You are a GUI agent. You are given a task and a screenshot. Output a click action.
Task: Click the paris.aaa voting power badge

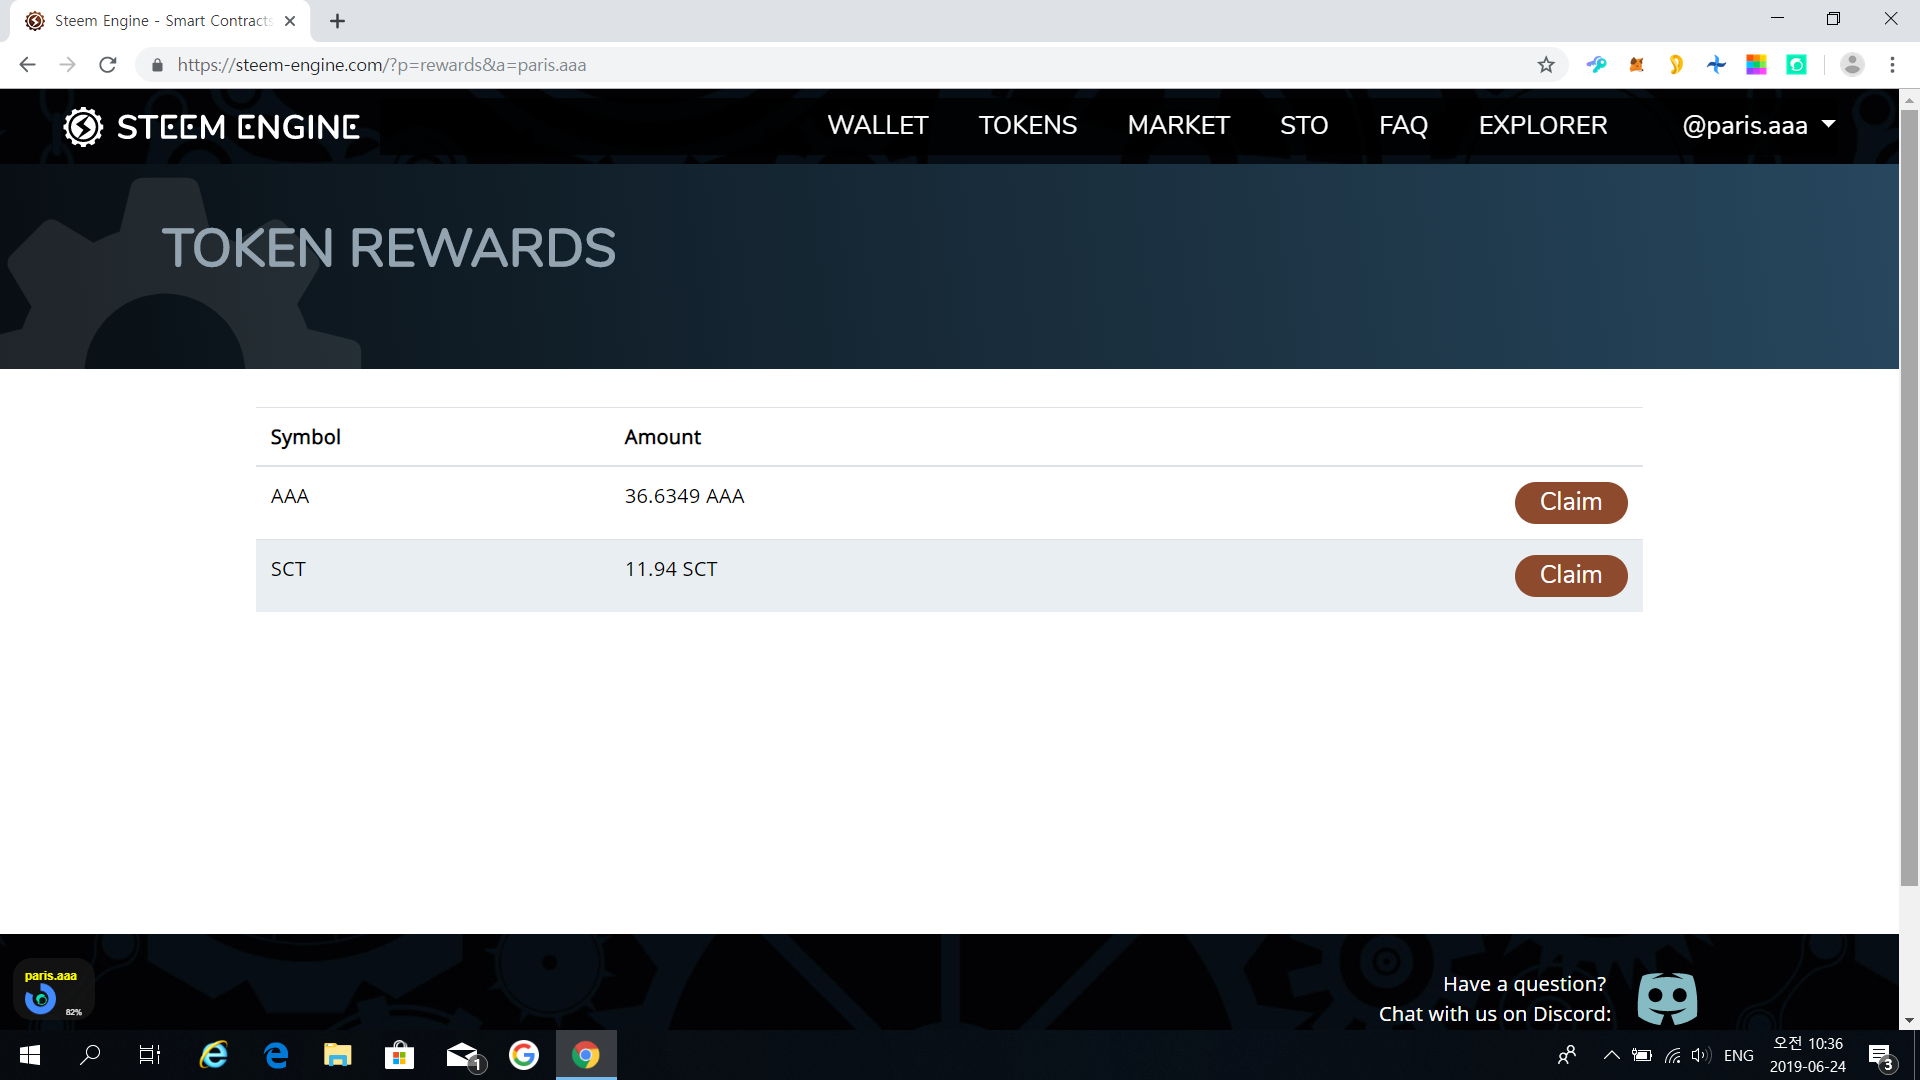click(52, 991)
